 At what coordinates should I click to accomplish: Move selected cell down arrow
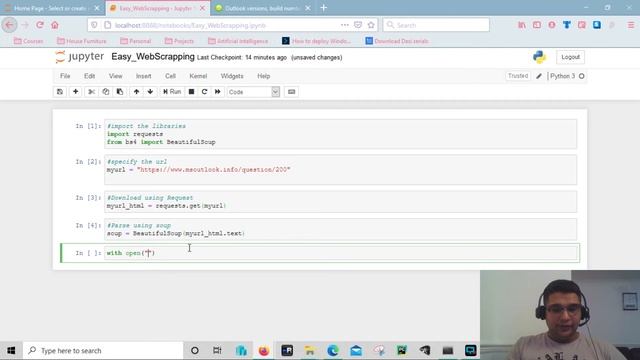tap(150, 92)
